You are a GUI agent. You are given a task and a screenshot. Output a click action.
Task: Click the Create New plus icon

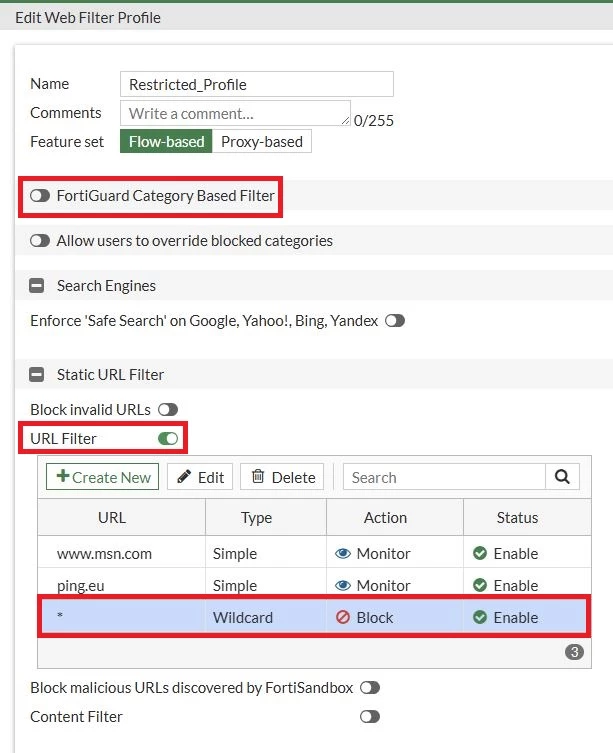coord(62,476)
